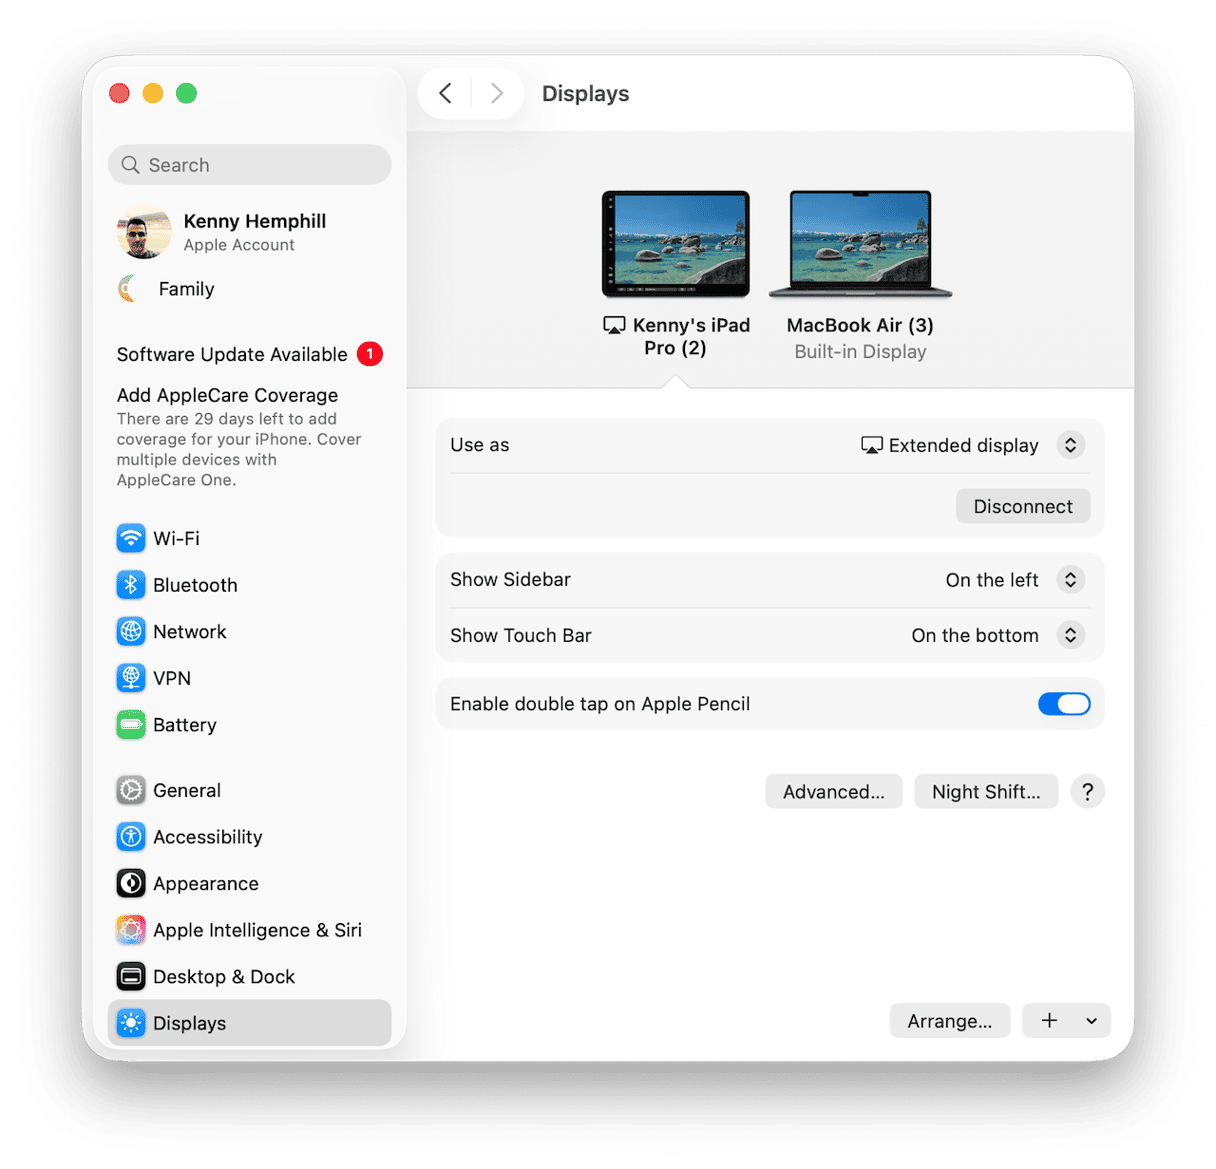
Task: Open the Family icon
Action: pyautogui.click(x=128, y=289)
